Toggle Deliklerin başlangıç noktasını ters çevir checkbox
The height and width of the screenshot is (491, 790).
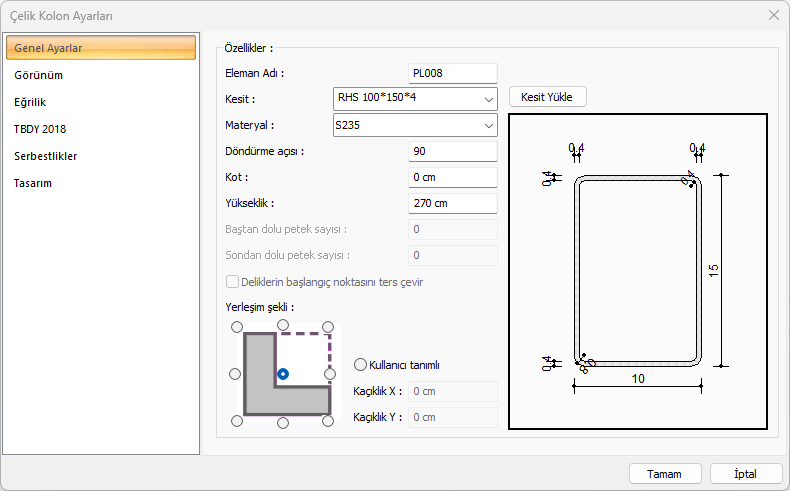pyautogui.click(x=233, y=282)
